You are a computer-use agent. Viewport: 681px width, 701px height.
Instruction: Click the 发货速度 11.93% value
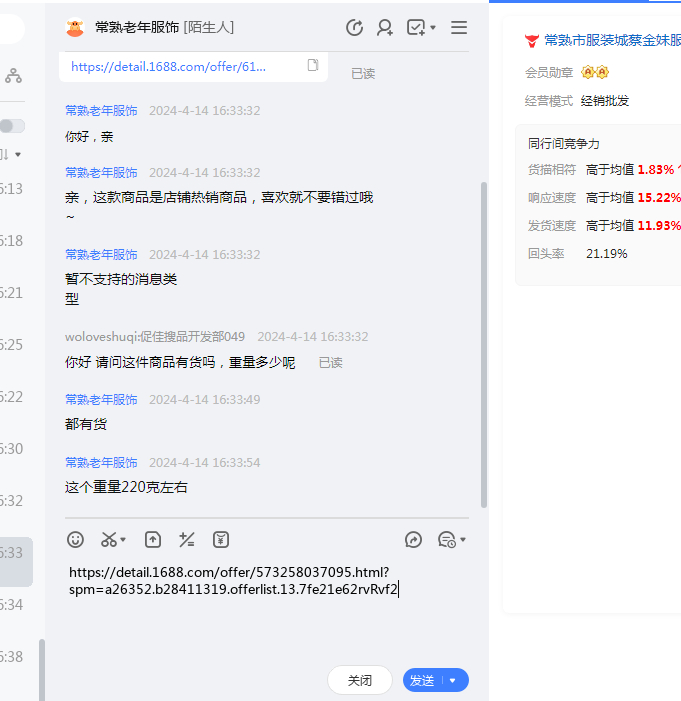[x=659, y=226]
